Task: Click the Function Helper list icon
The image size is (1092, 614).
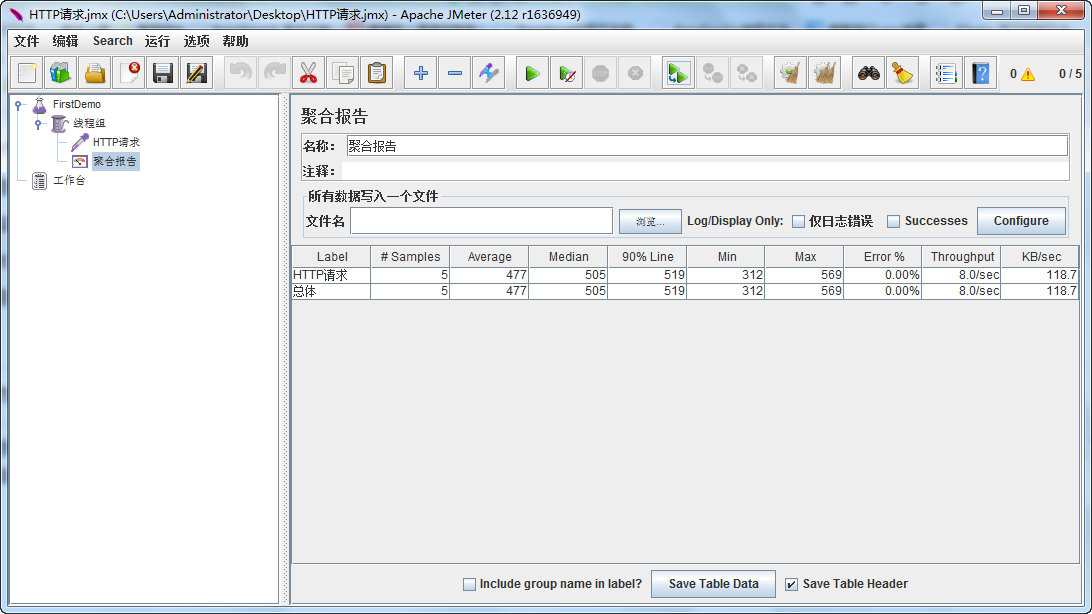Action: point(946,73)
